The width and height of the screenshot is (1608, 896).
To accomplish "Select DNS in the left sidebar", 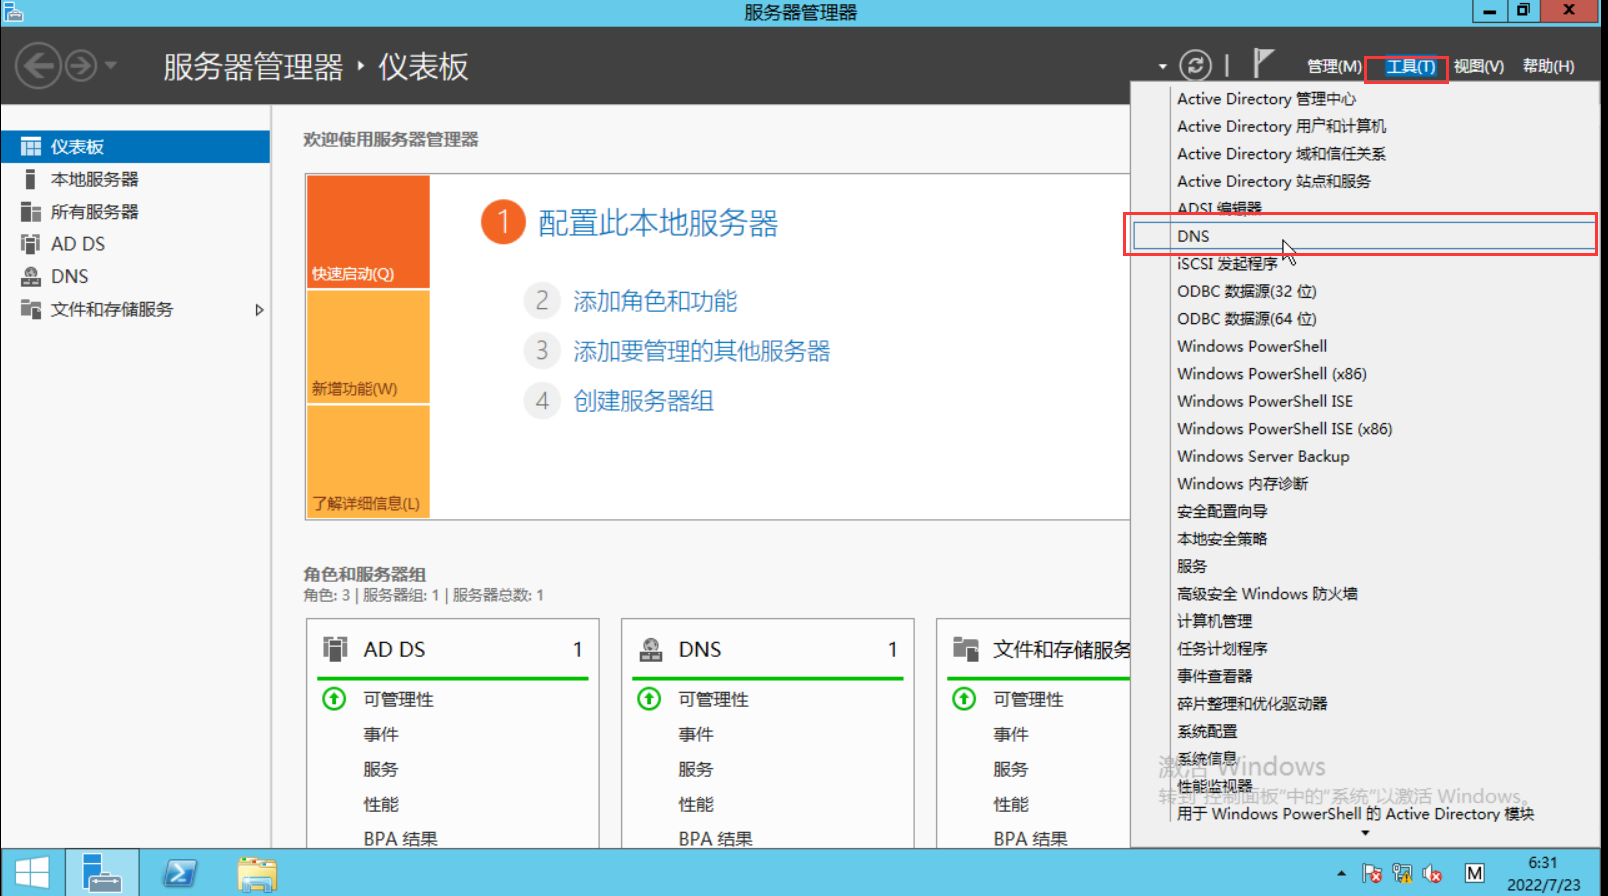I will (x=135, y=276).
